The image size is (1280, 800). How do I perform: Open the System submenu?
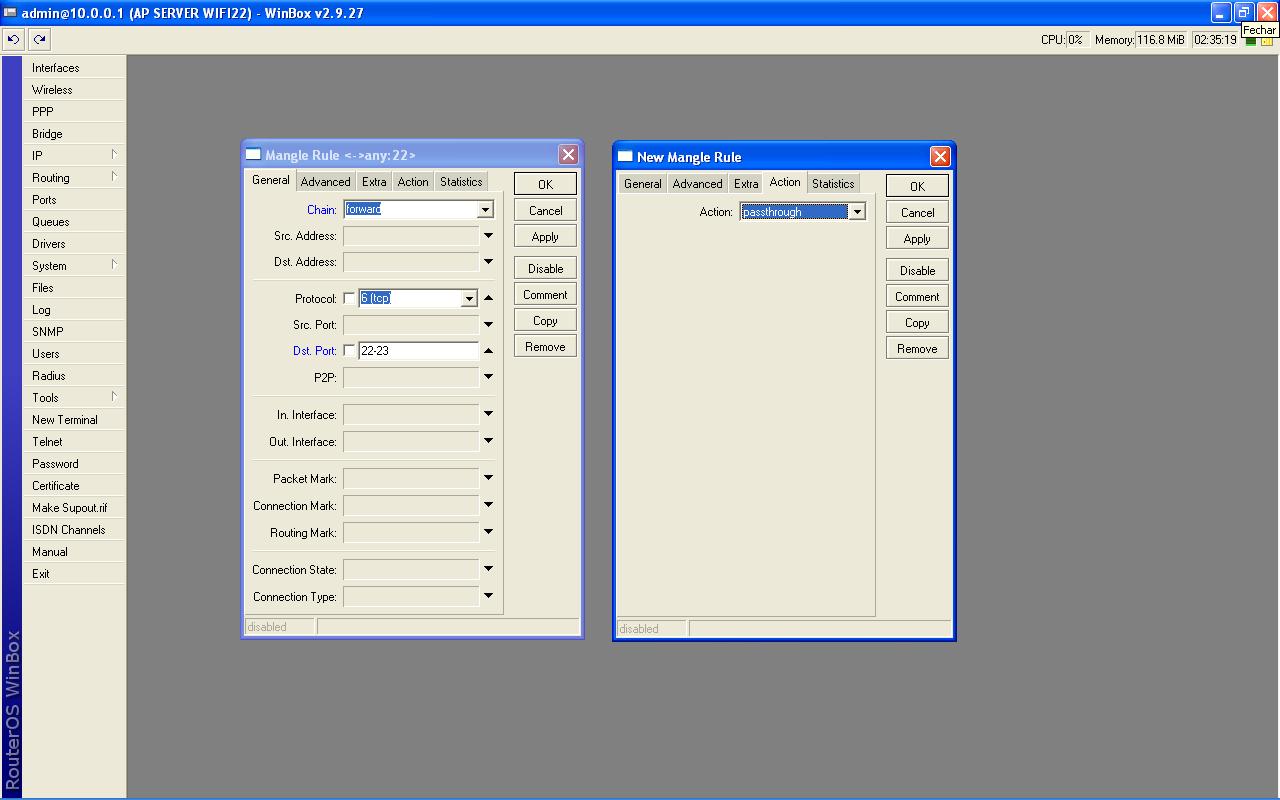click(75, 266)
